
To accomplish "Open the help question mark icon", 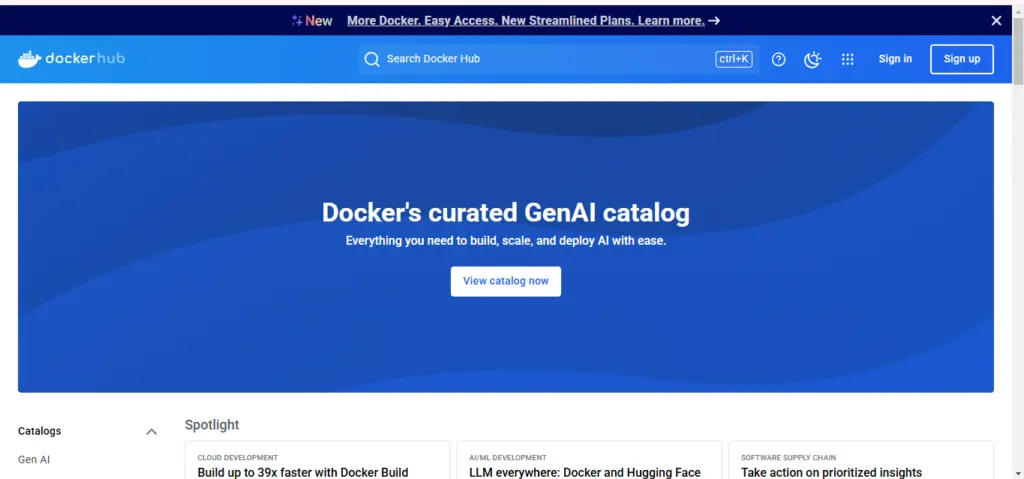I will (x=779, y=59).
